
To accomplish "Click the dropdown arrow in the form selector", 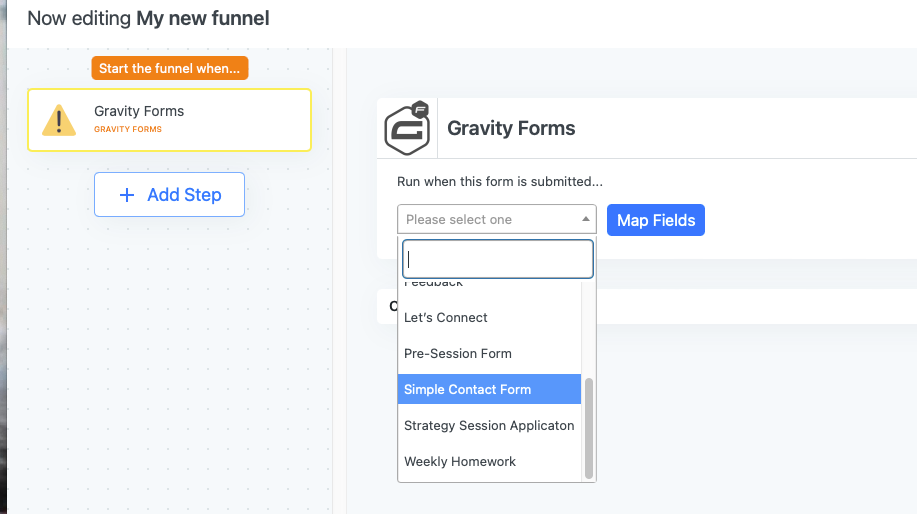I will click(x=585, y=219).
